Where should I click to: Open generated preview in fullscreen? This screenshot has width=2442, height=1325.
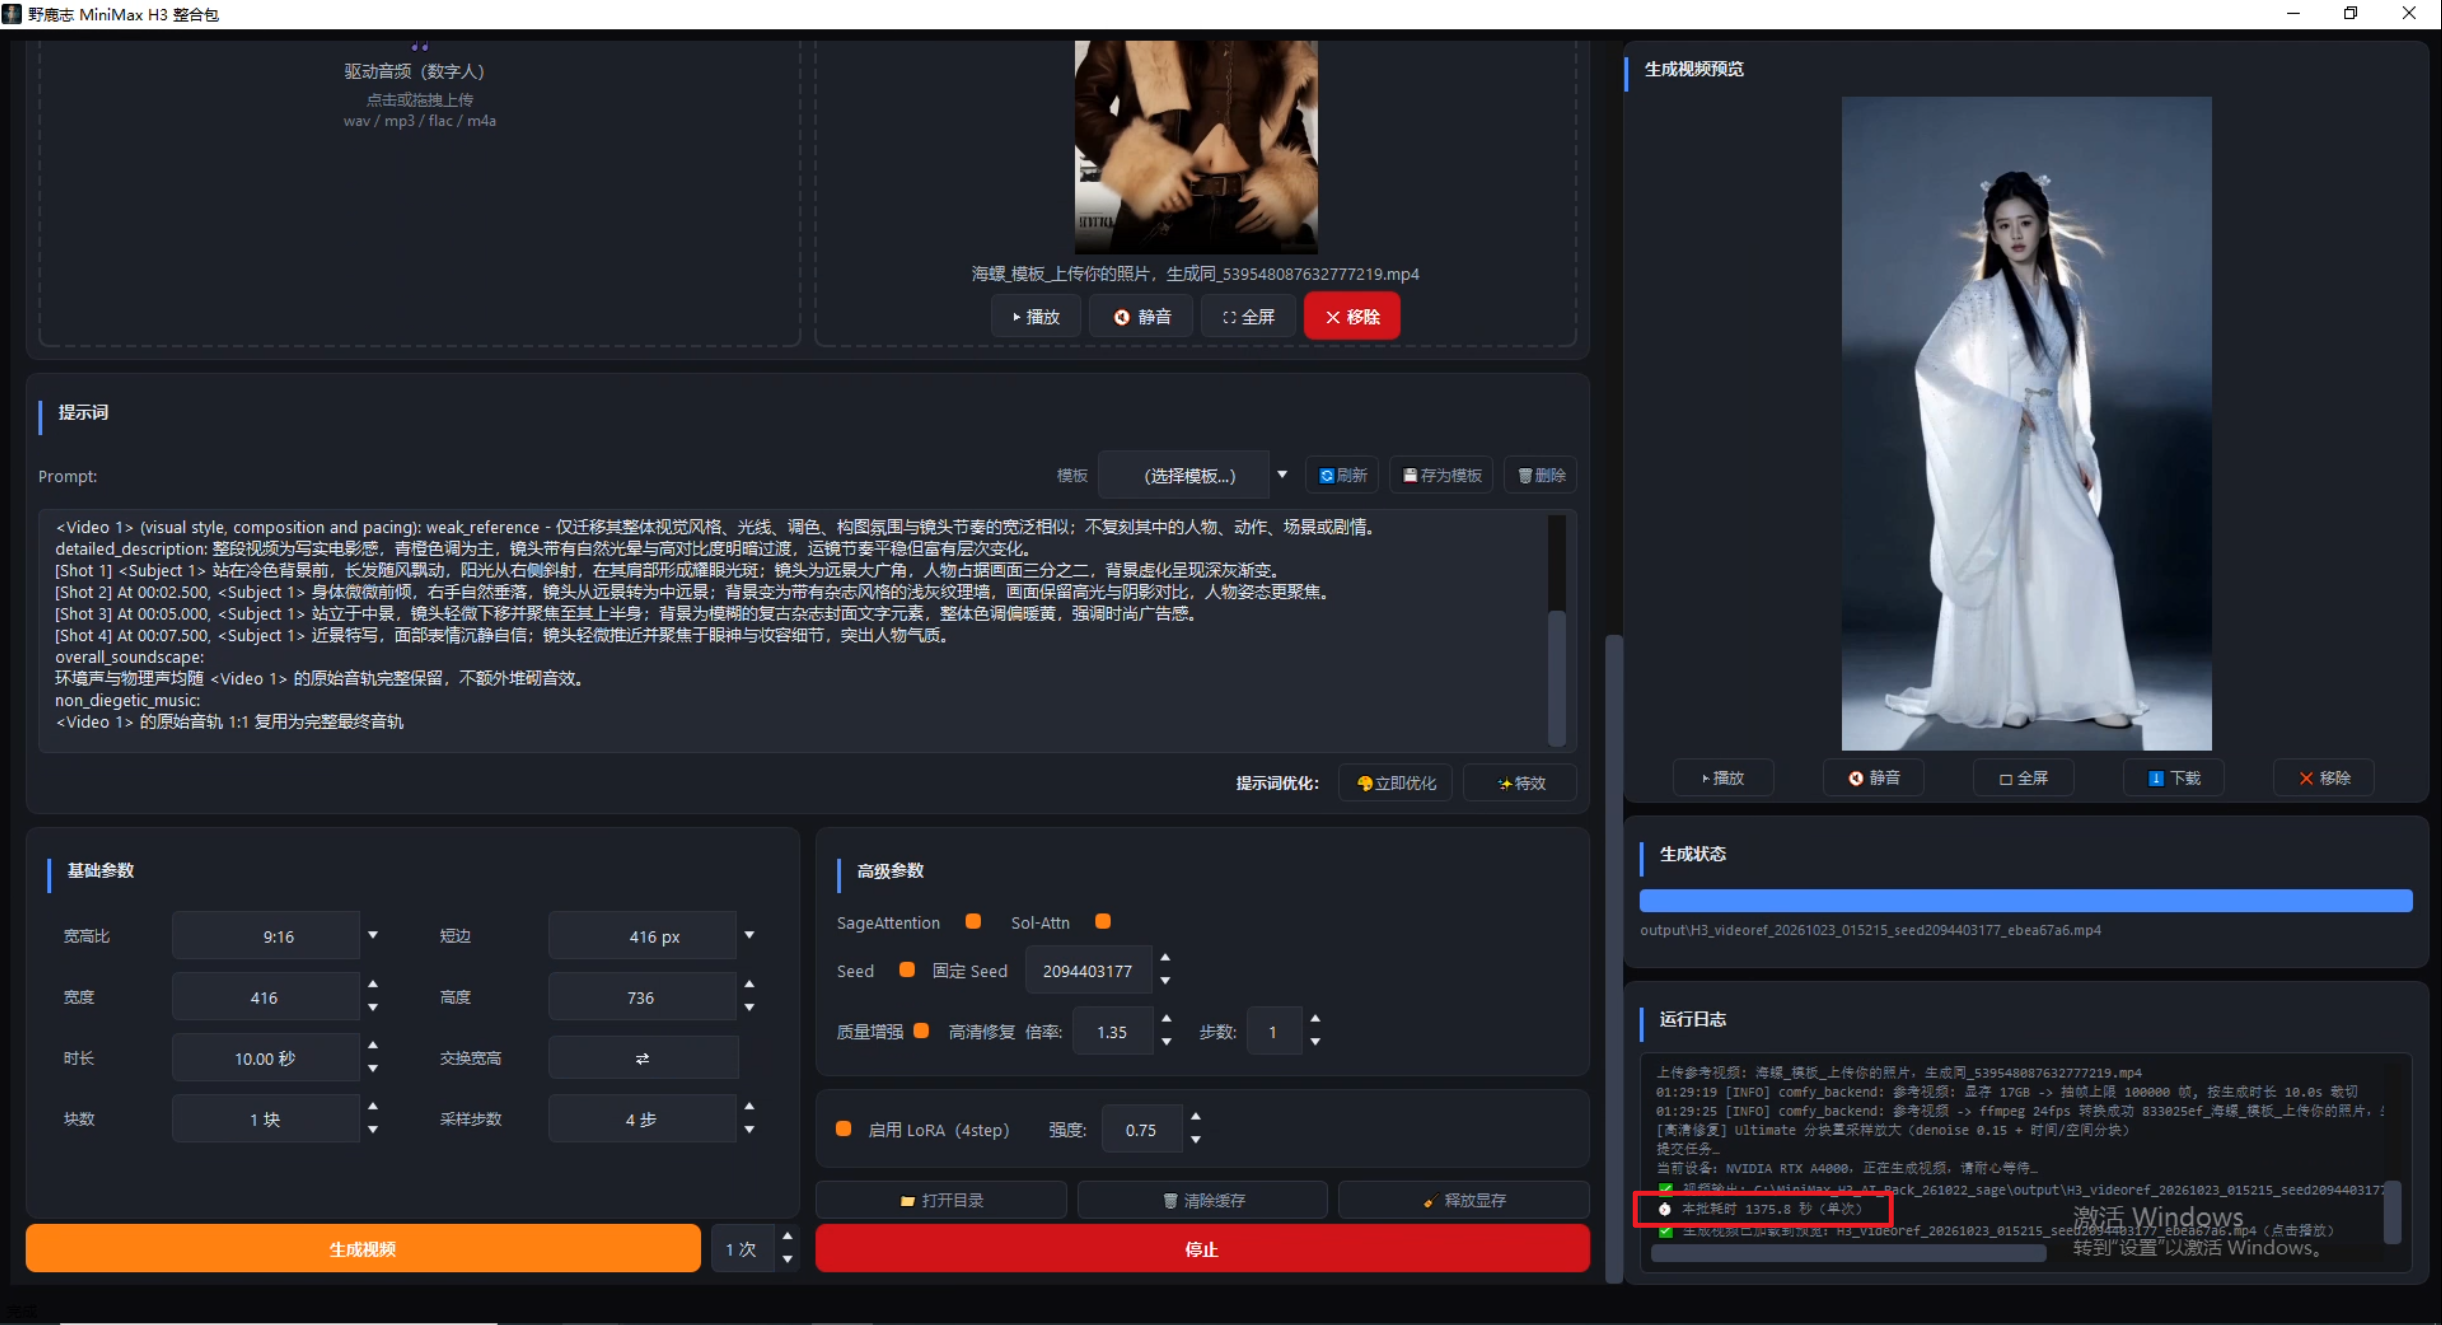point(2023,778)
